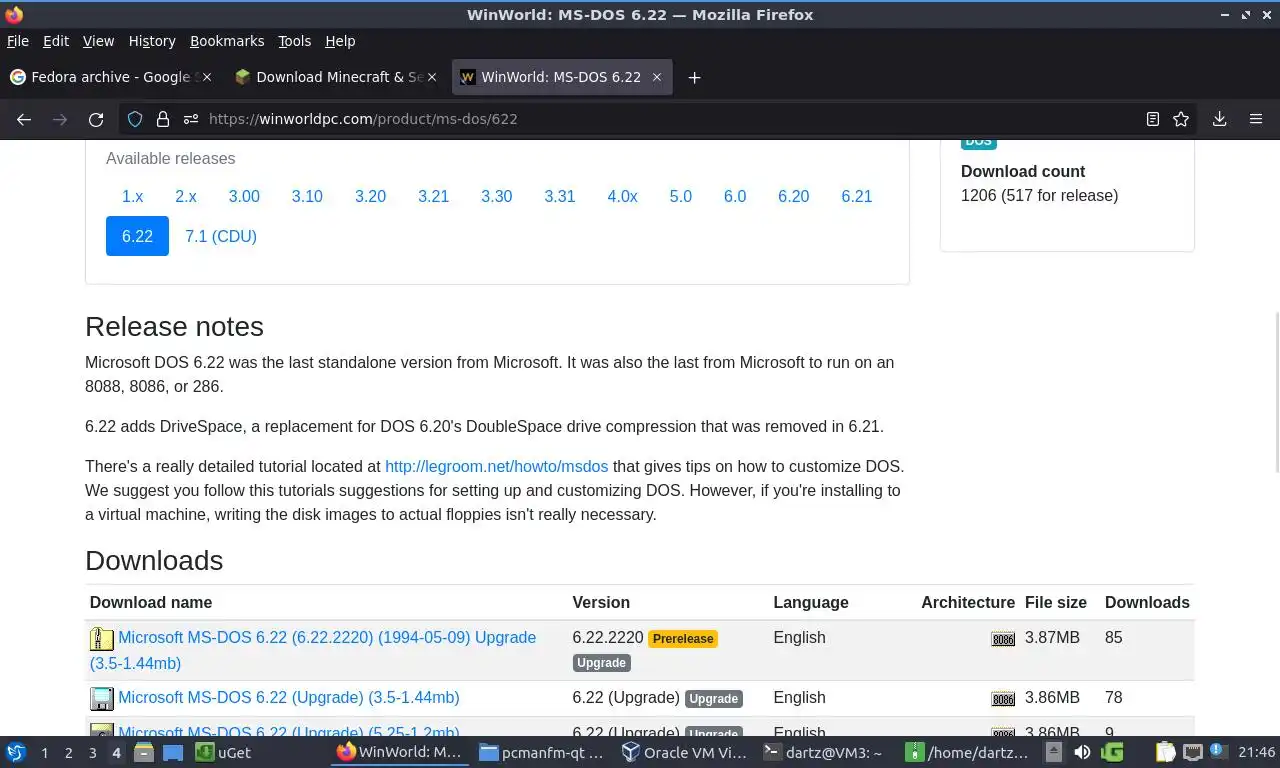Switch to virtual desktop 2
Image resolution: width=1280 pixels, height=768 pixels.
click(x=68, y=753)
